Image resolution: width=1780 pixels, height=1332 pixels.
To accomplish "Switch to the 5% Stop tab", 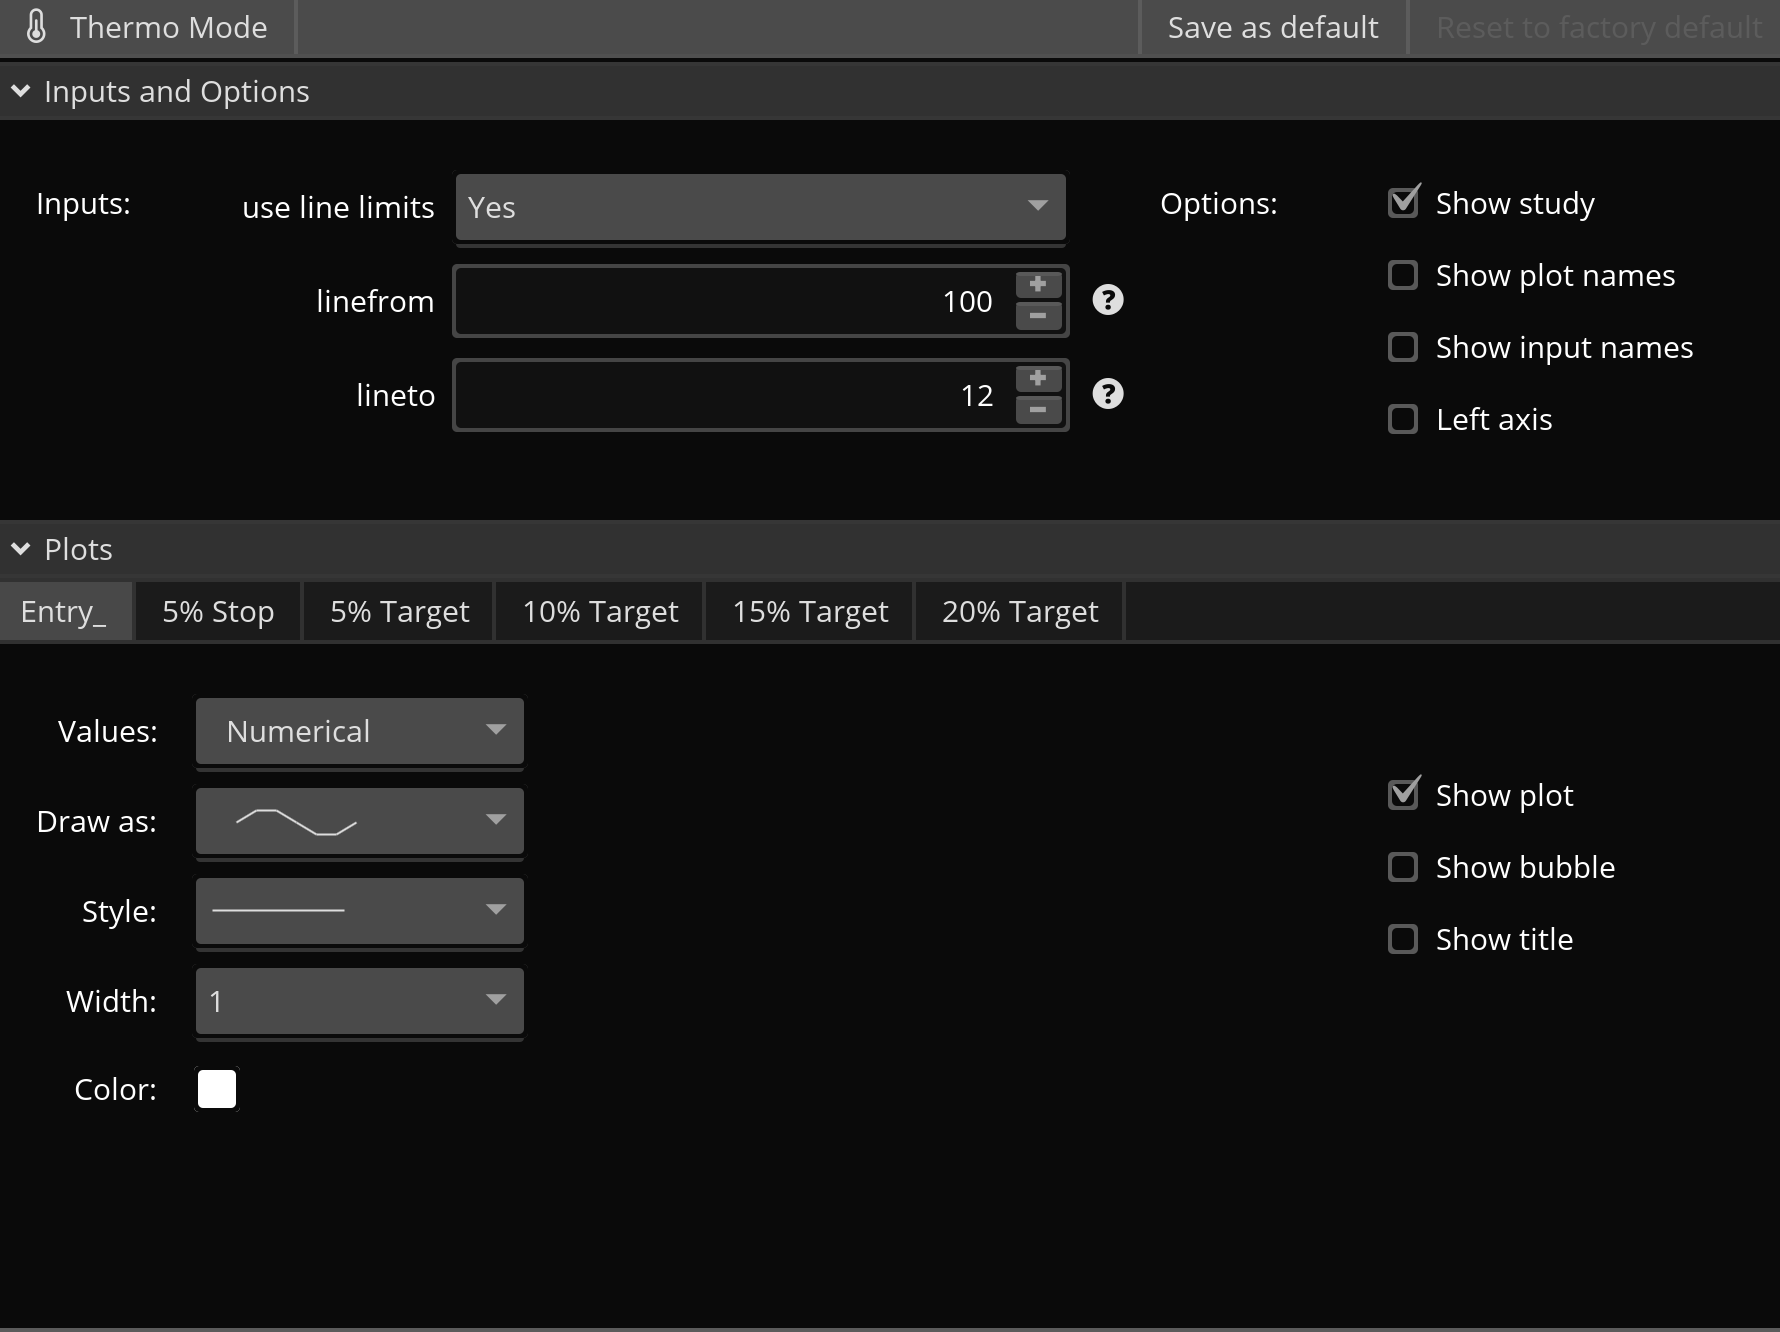I will click(218, 611).
